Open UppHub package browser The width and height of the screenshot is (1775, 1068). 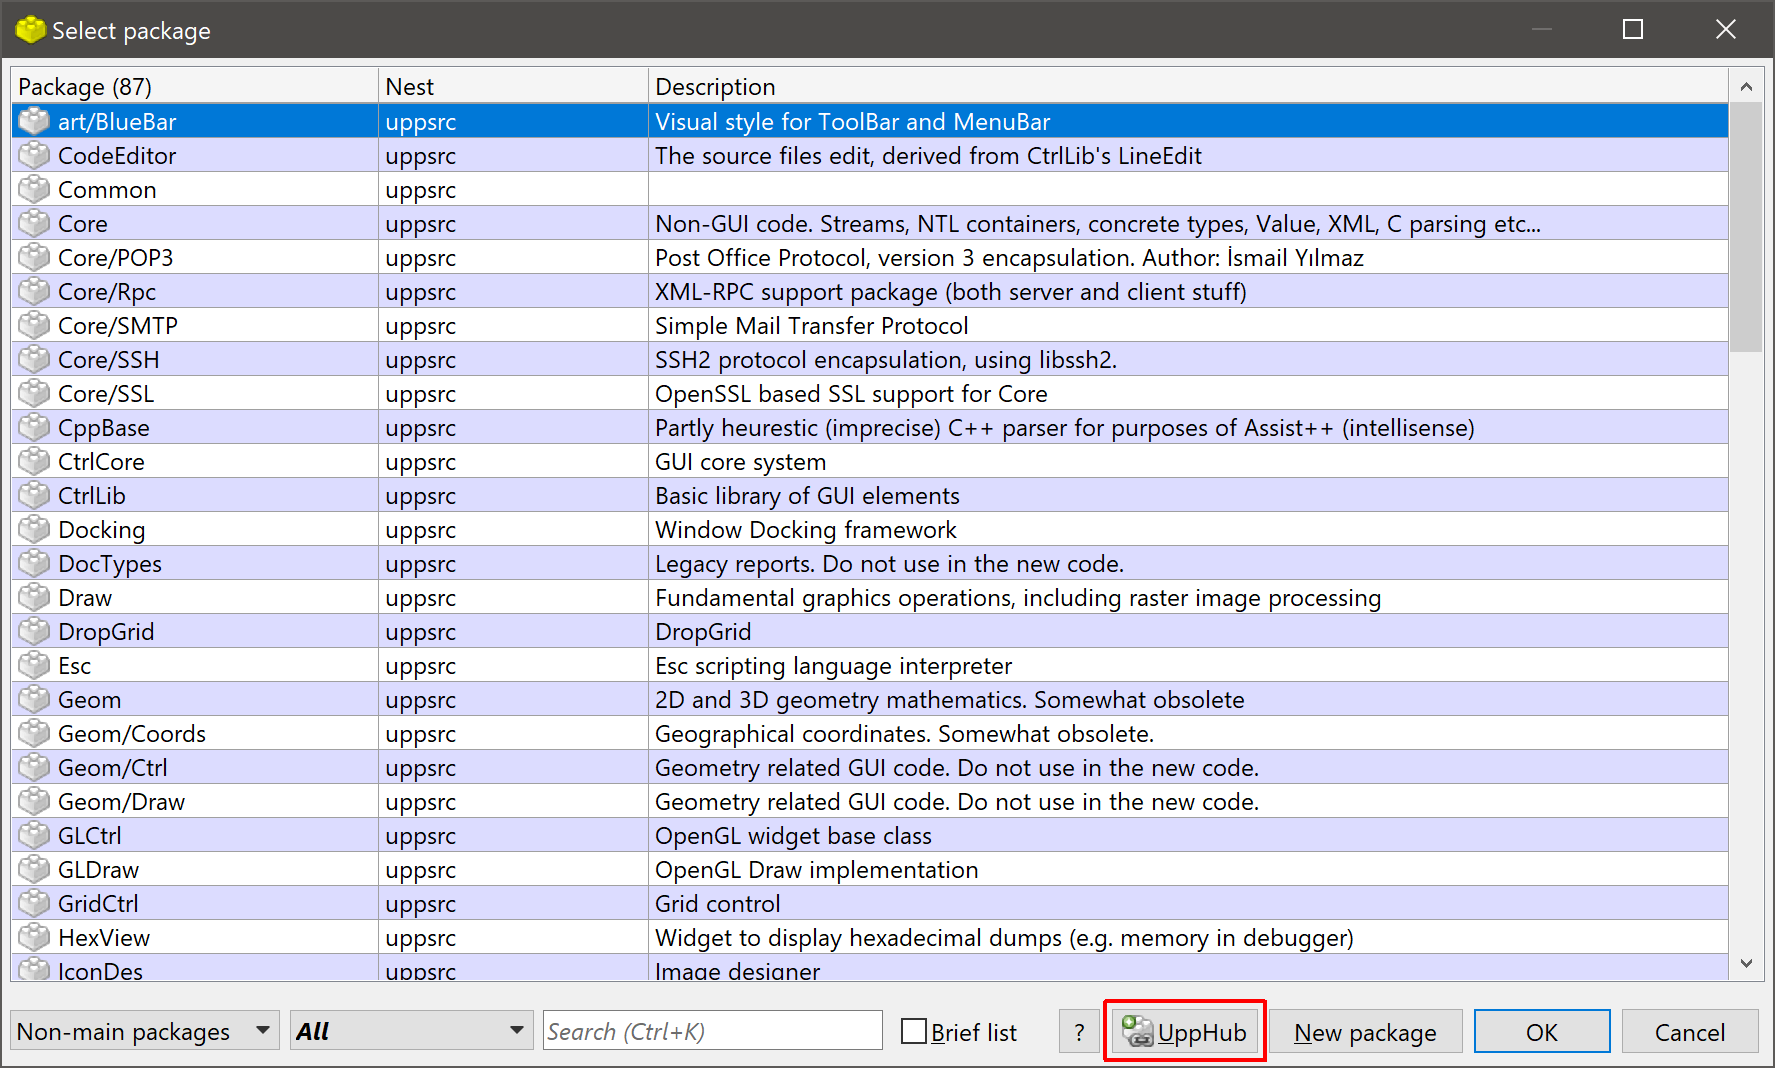click(x=1184, y=1031)
